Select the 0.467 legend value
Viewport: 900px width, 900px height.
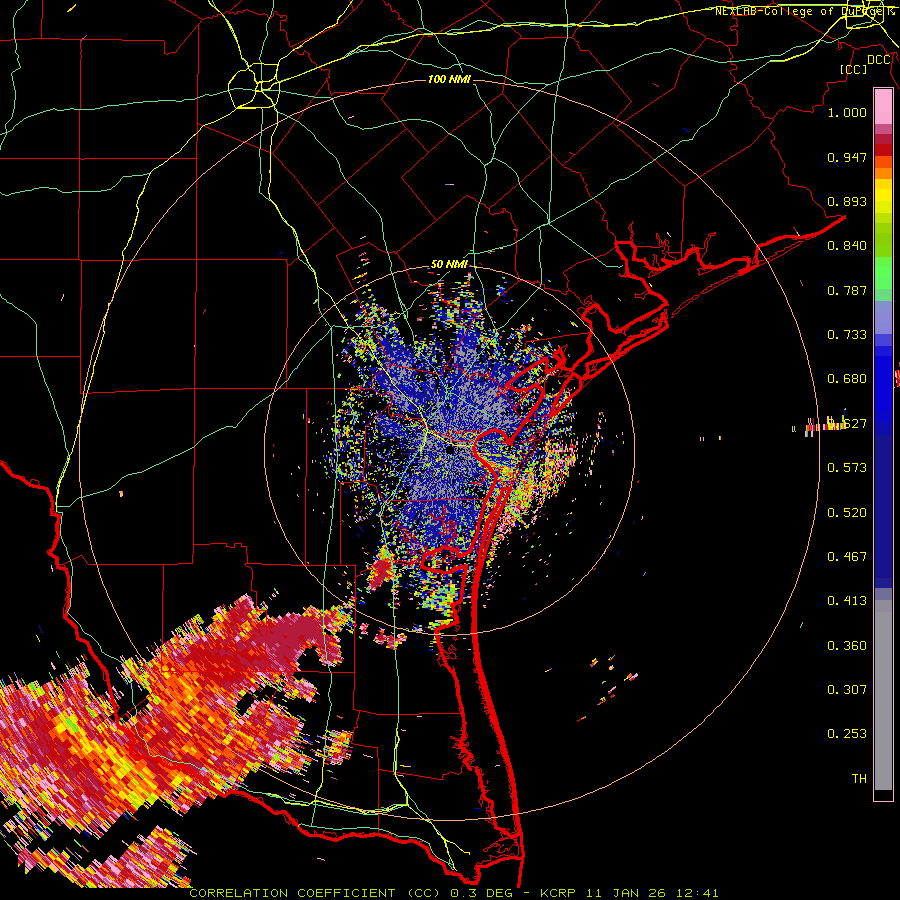coord(847,557)
